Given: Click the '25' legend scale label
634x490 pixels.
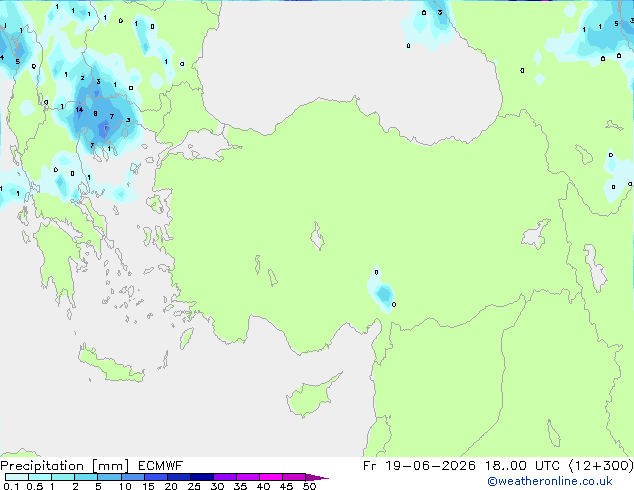Looking at the screenshot, I should click(x=194, y=486).
